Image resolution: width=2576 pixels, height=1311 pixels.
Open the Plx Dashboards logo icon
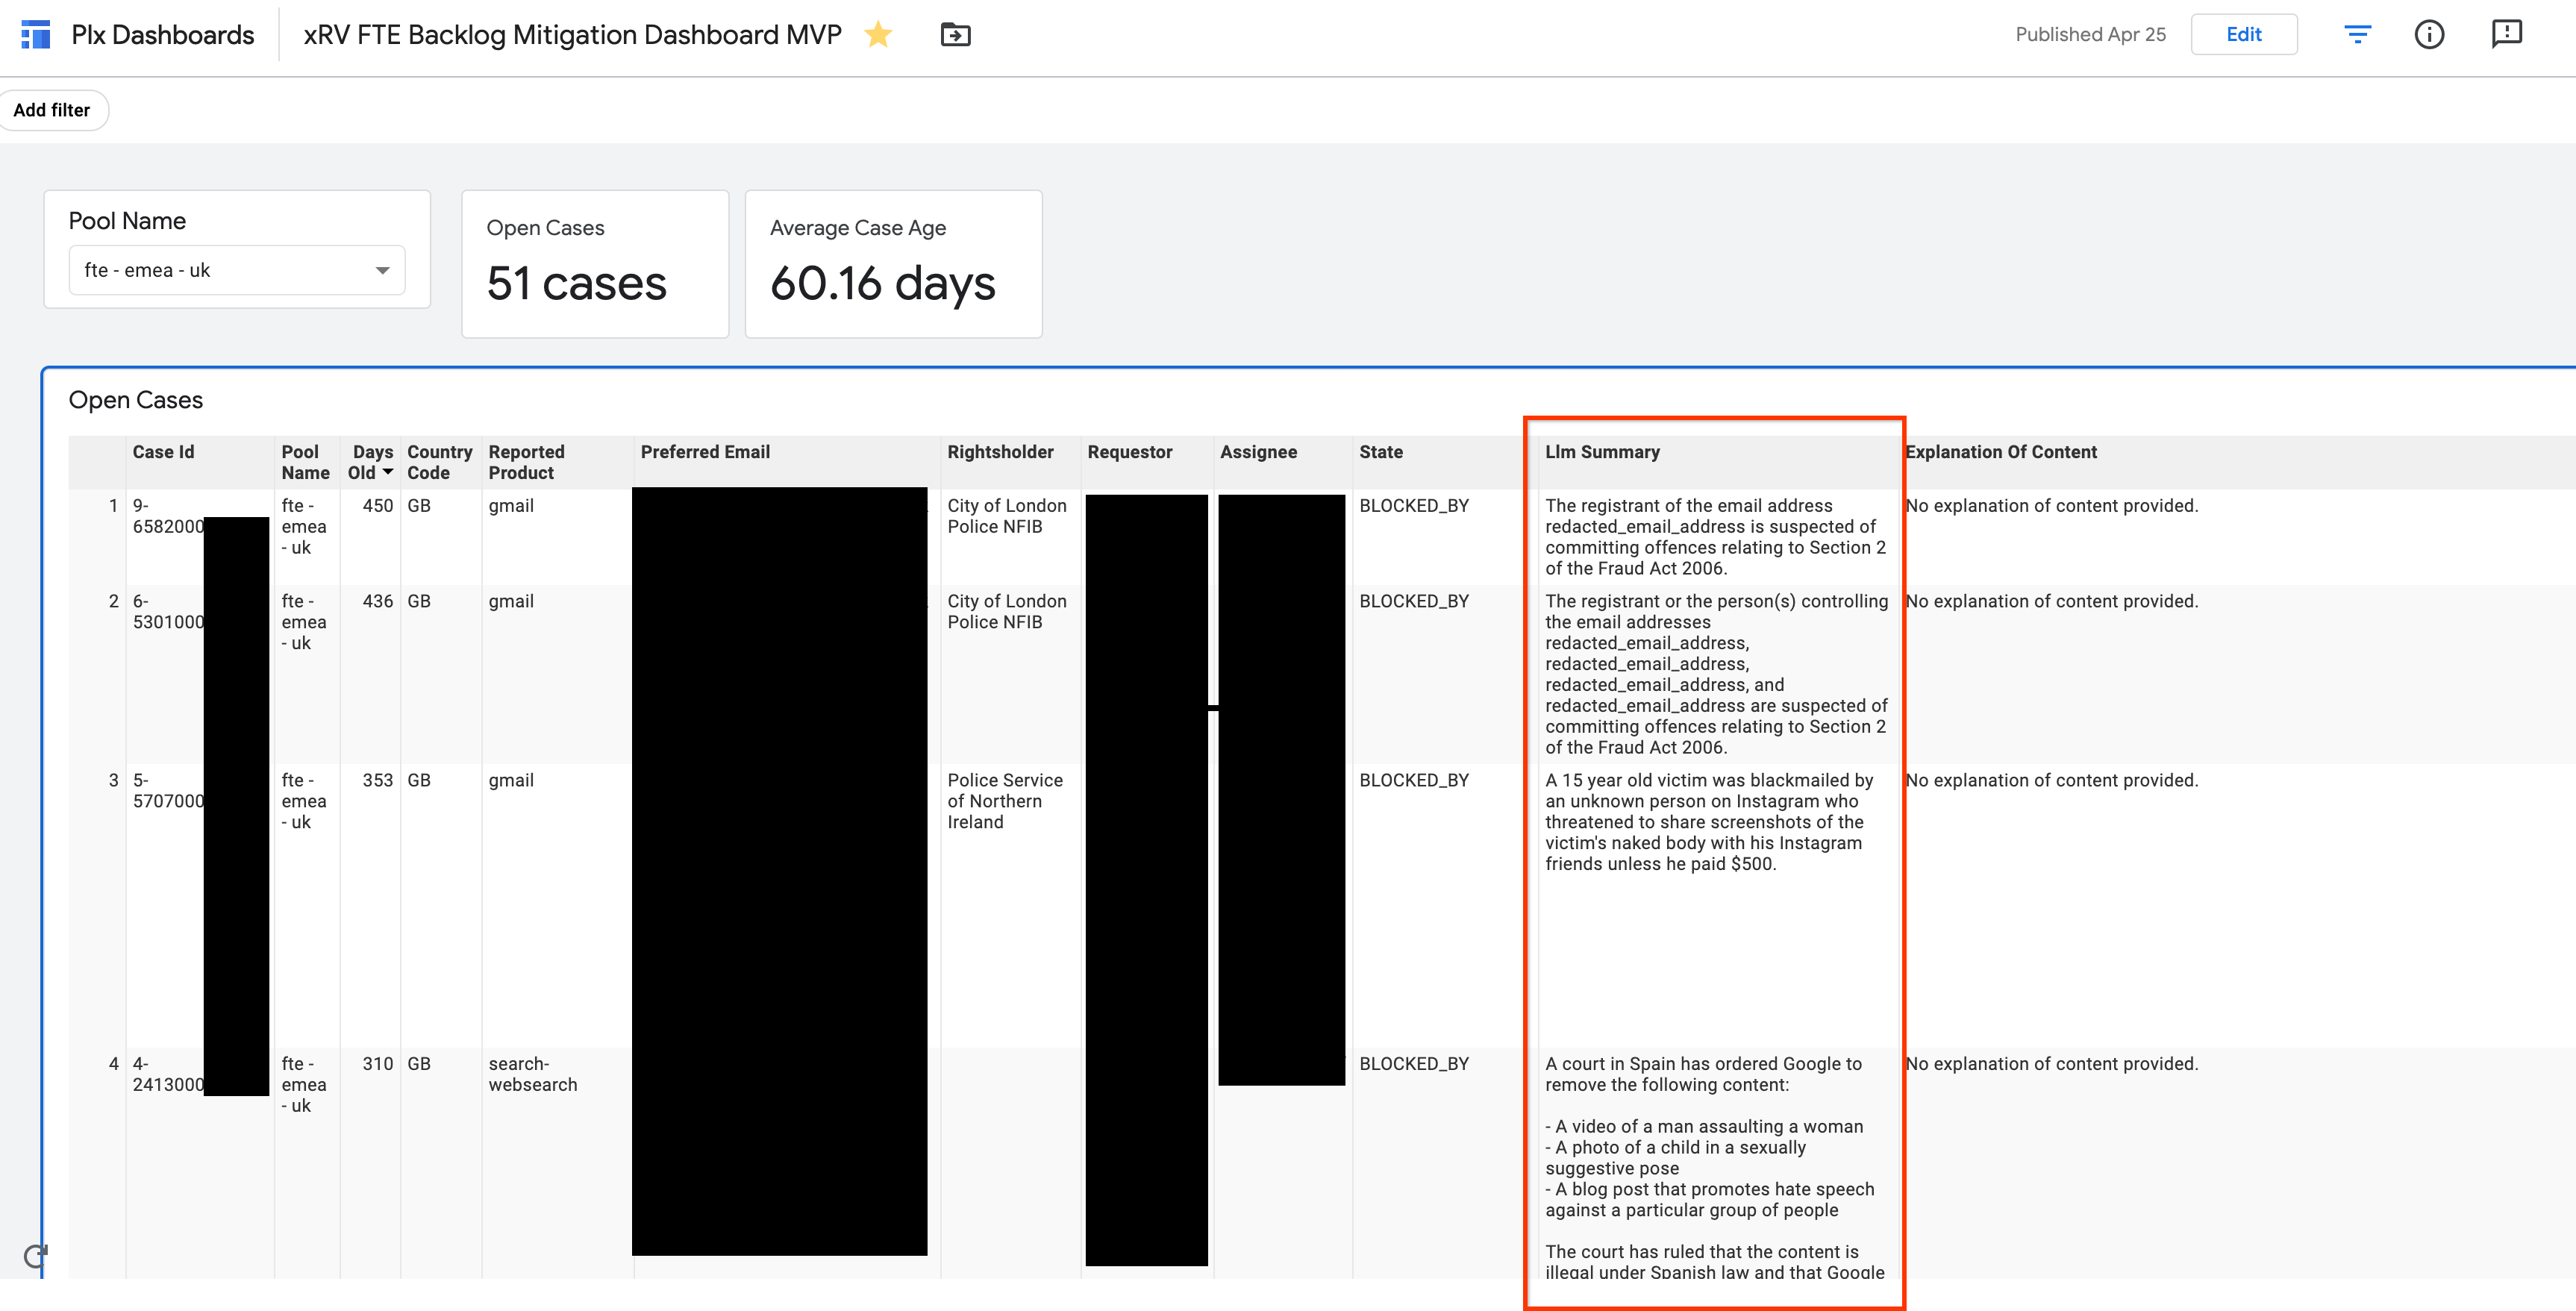coord(36,35)
